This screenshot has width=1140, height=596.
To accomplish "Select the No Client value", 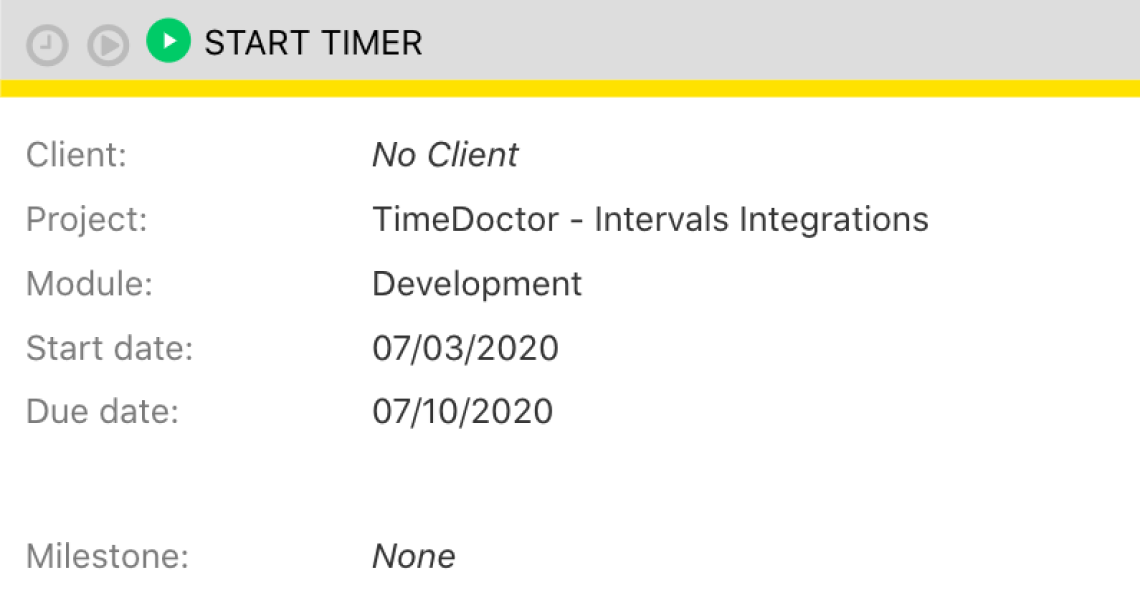I will (x=445, y=155).
